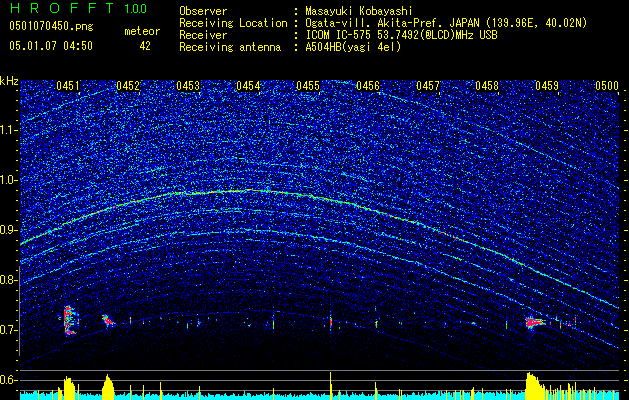The height and width of the screenshot is (400, 629).
Task: Click time marker 0500
Action: click(607, 86)
